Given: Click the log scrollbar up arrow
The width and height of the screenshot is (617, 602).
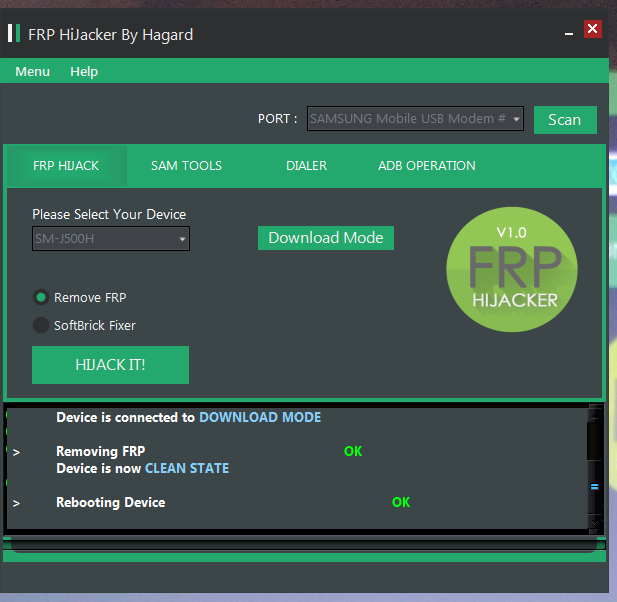Looking at the screenshot, I should coord(595,415).
